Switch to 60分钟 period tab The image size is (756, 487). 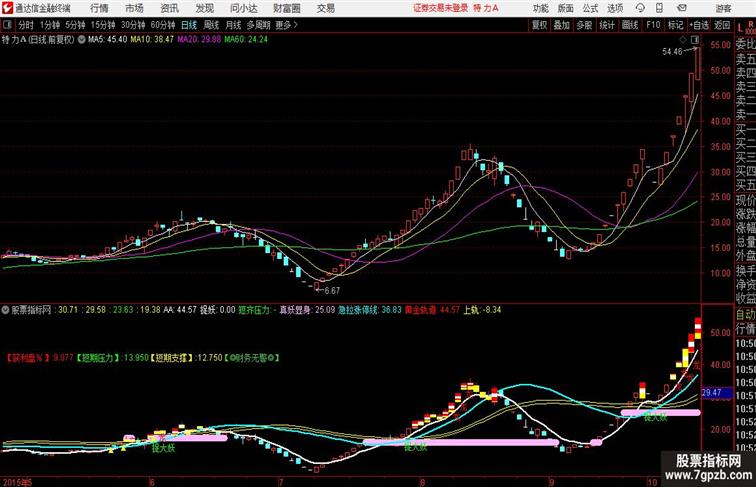(x=163, y=25)
